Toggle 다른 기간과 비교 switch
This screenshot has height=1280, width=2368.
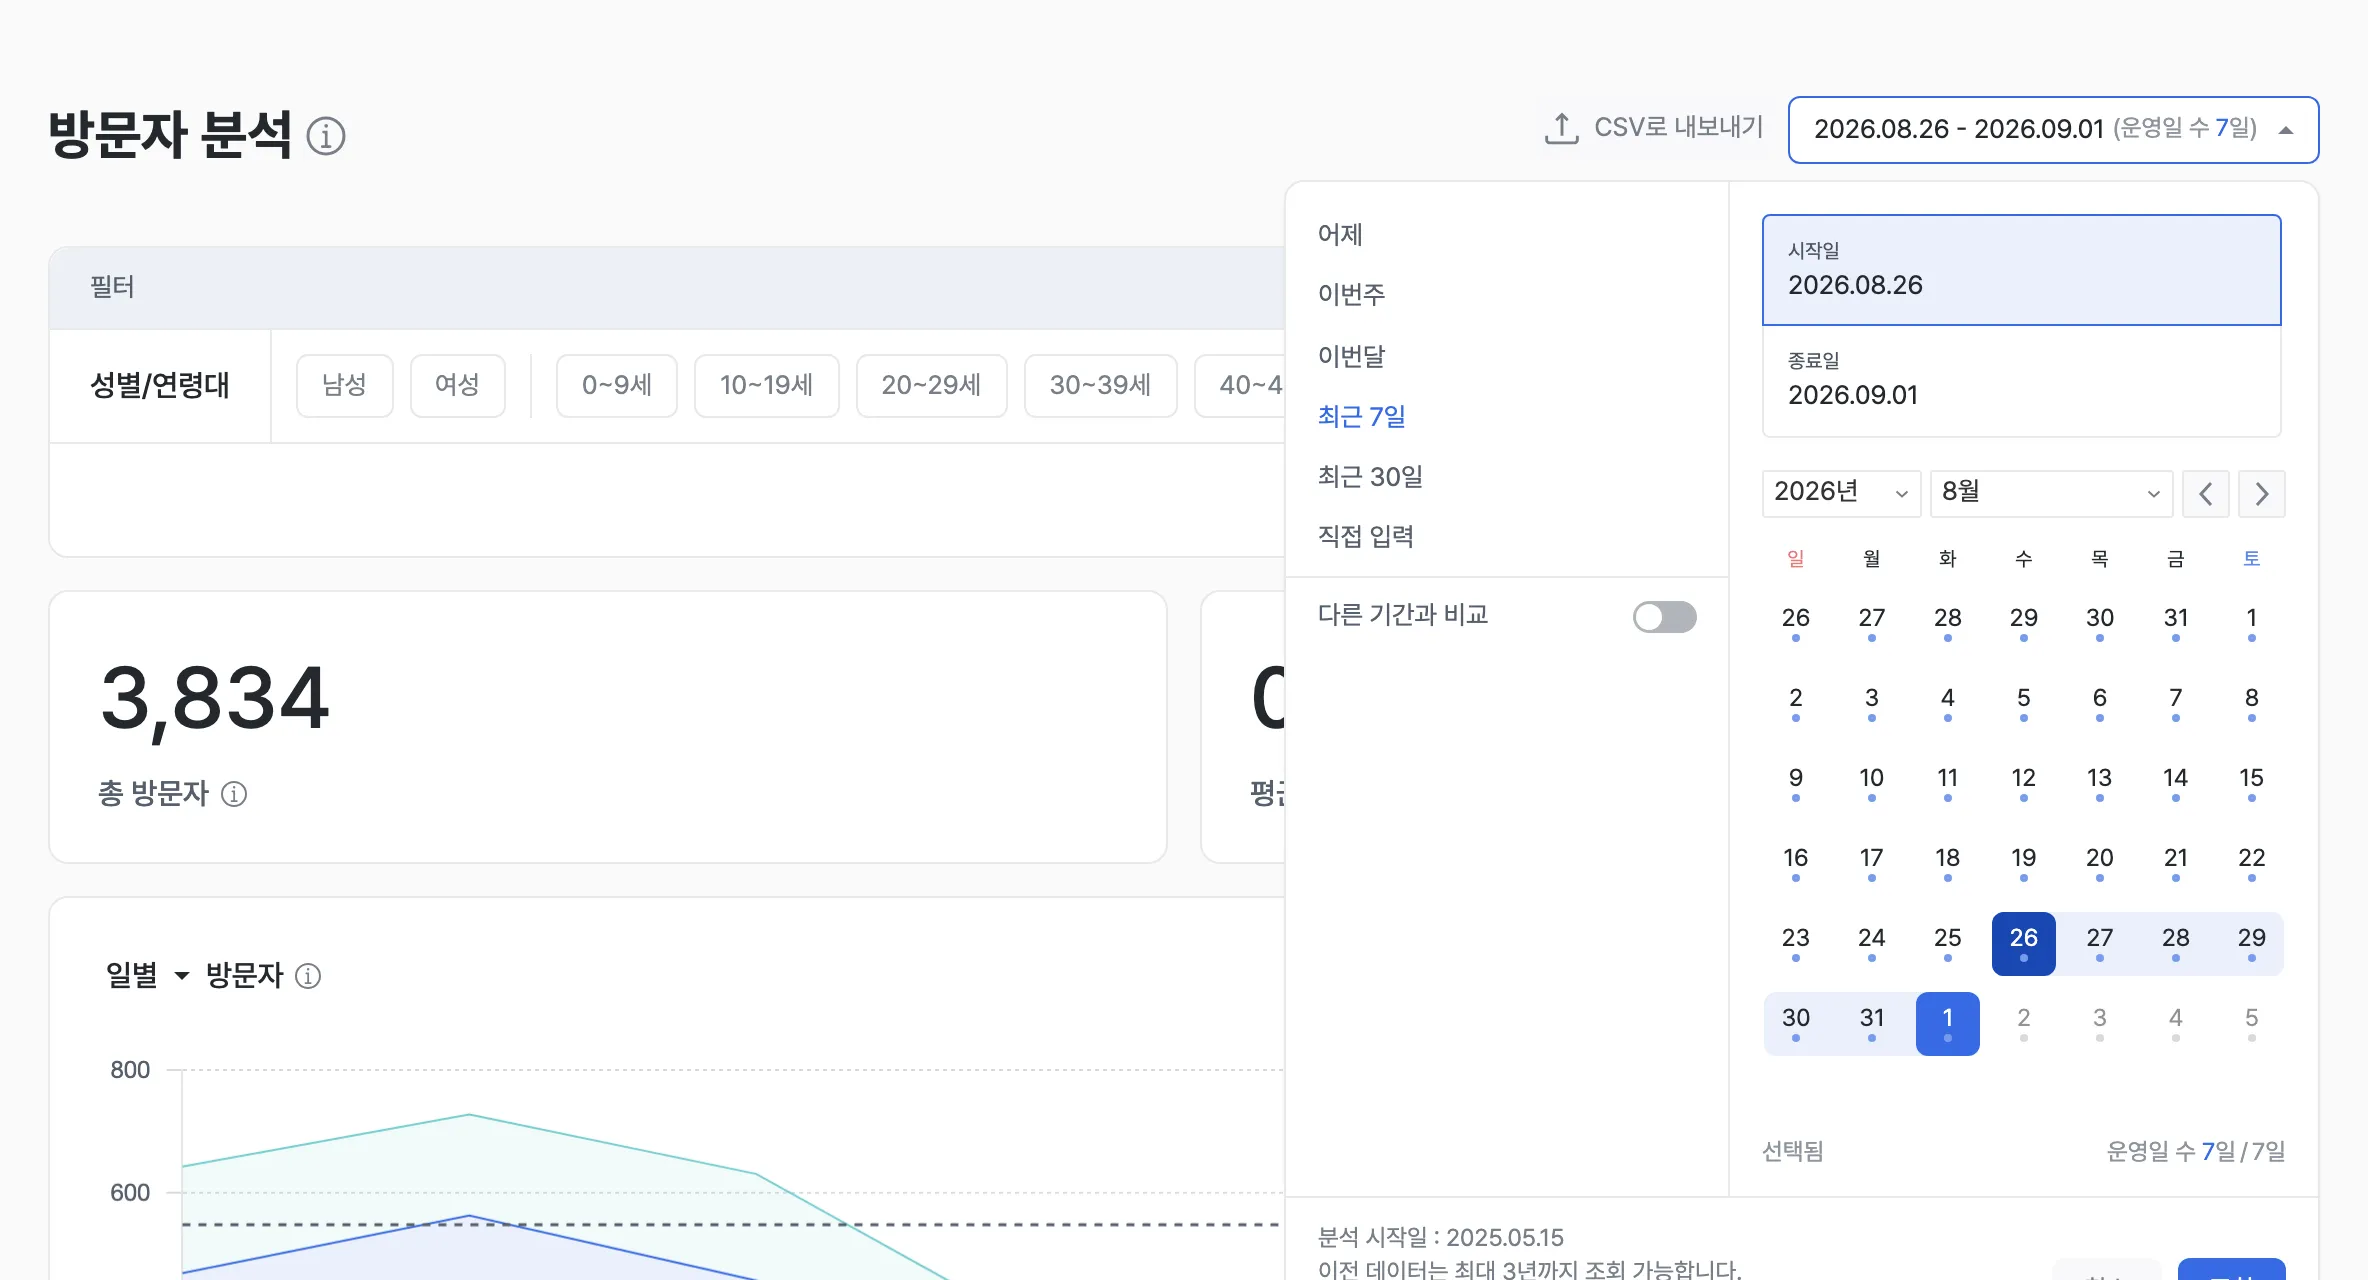[1664, 617]
